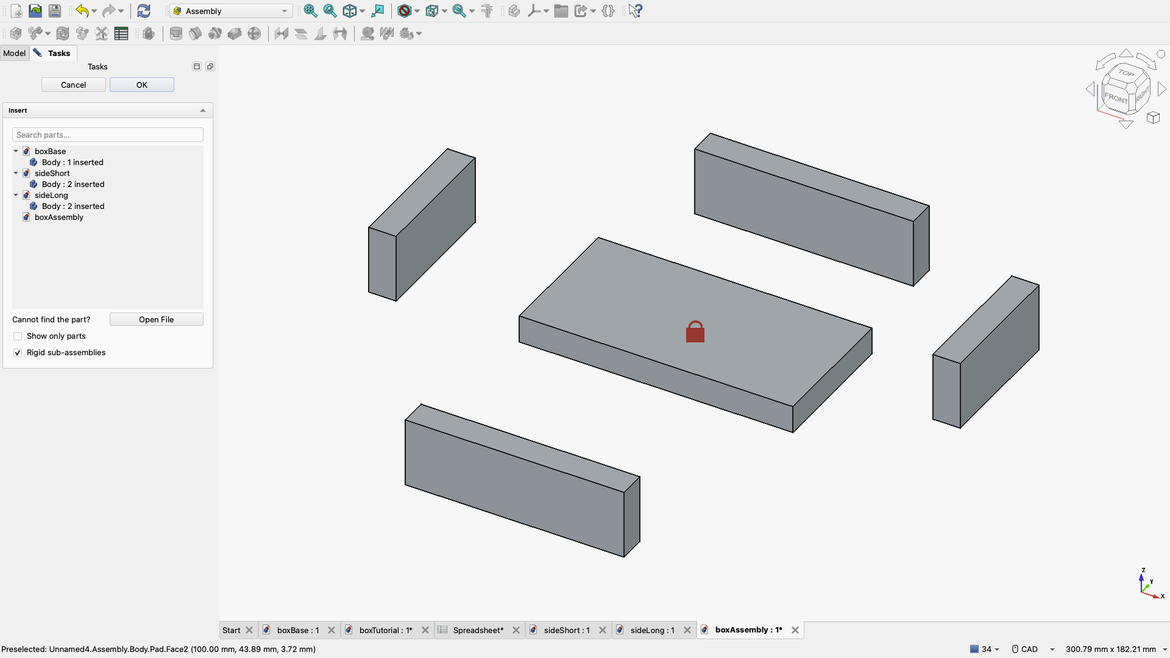1170x658 pixels.
Task: Collapse the sideLong tree item
Action: click(16, 196)
